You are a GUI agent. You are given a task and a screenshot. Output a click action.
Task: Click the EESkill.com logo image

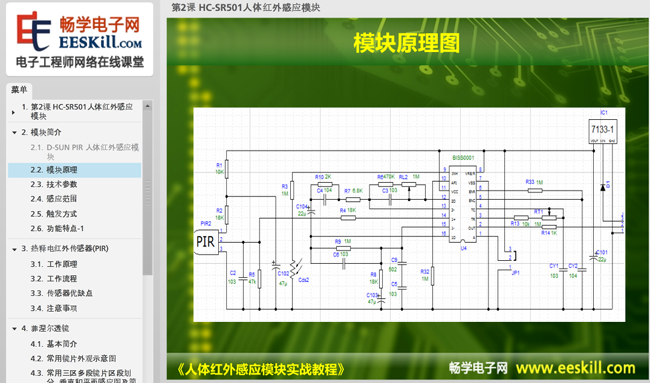[80, 39]
